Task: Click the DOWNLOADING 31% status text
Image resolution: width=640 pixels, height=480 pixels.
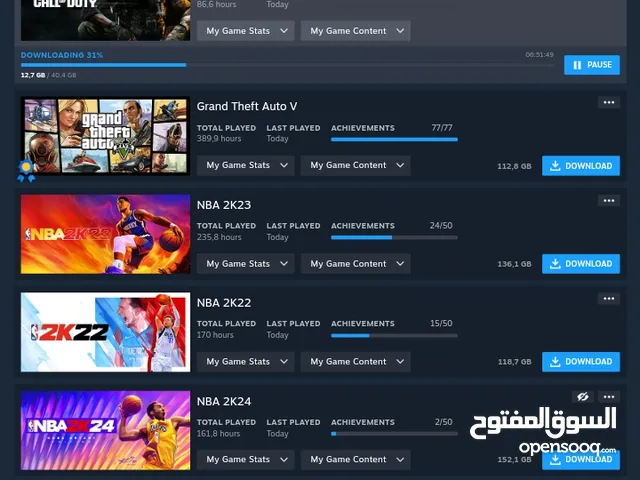Action: point(62,55)
